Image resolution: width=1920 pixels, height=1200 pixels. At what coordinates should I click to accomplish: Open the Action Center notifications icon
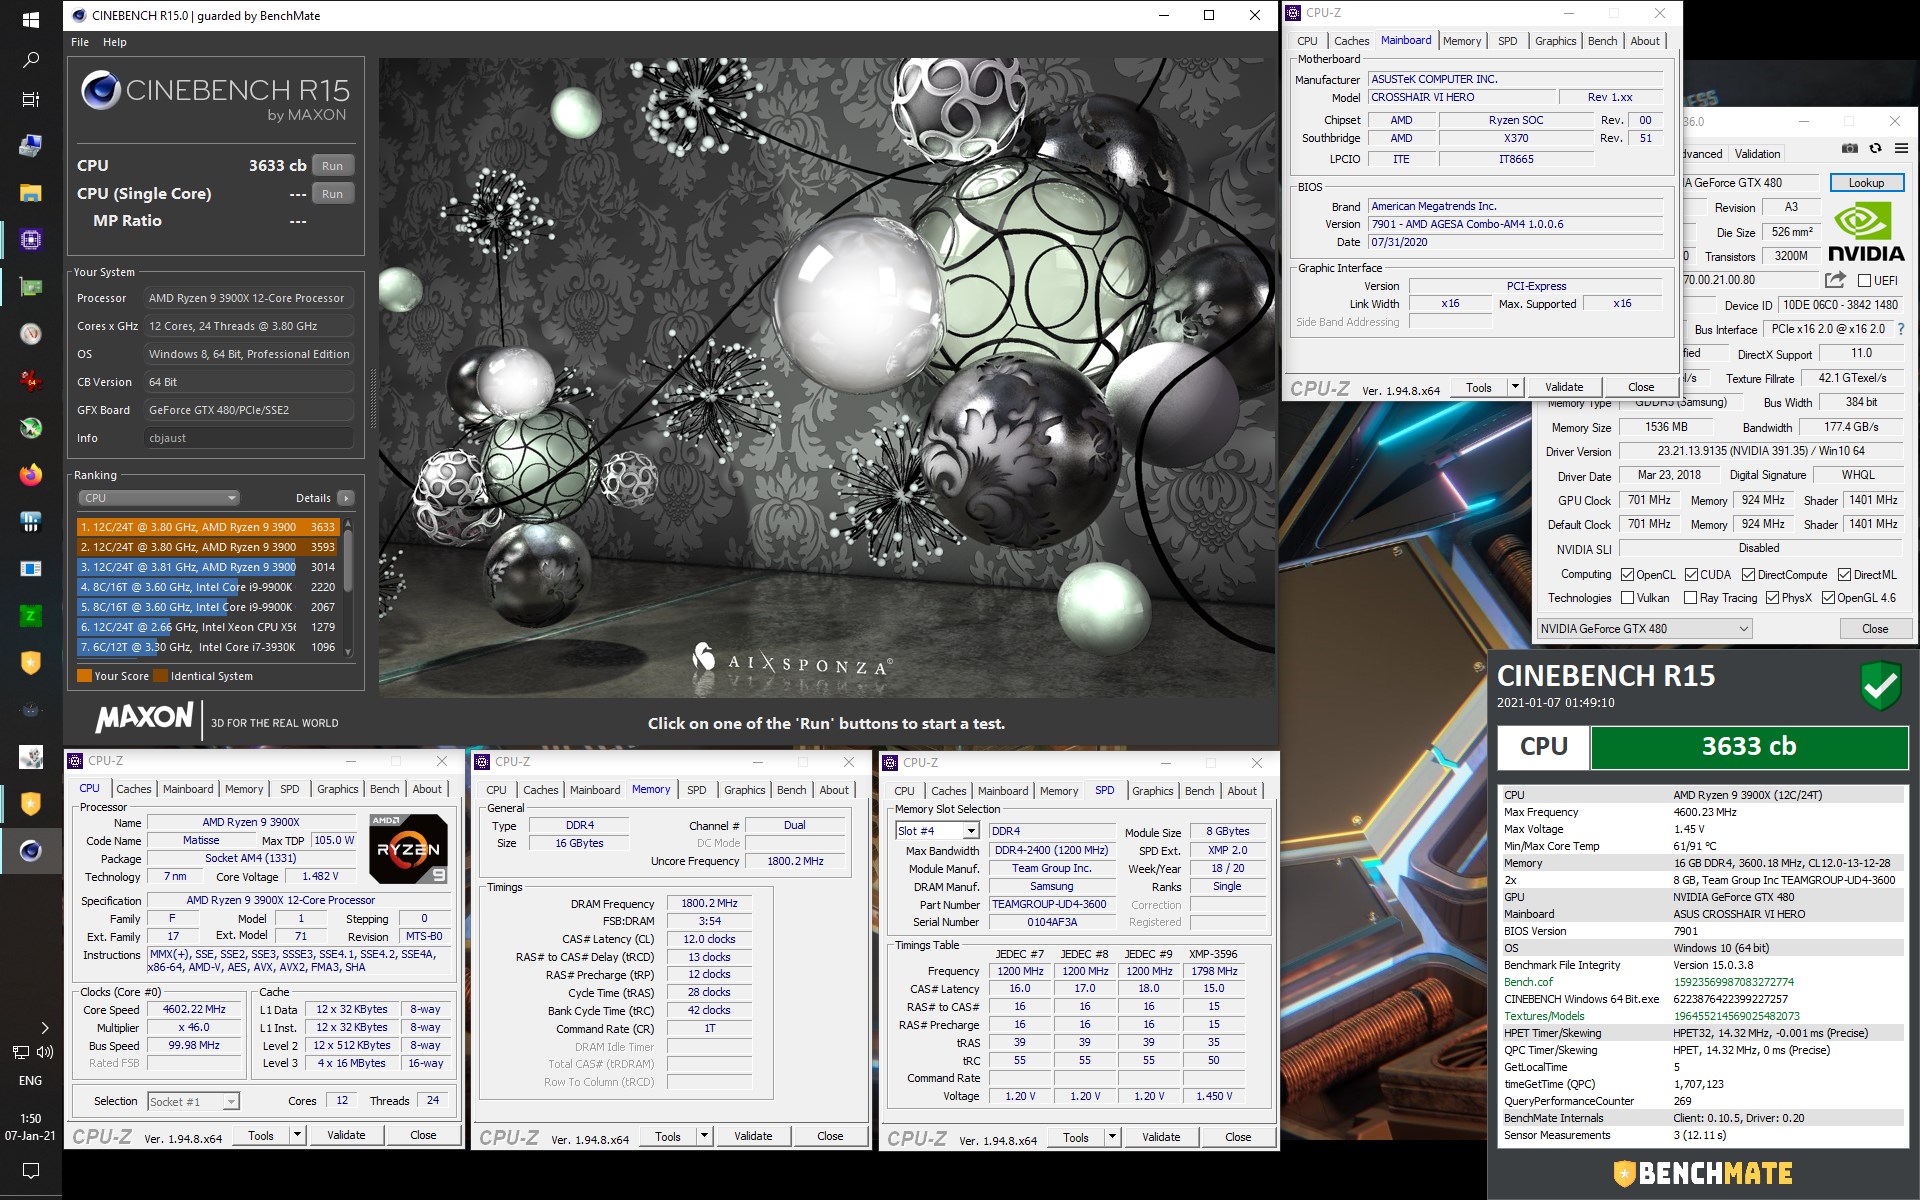click(x=30, y=1170)
